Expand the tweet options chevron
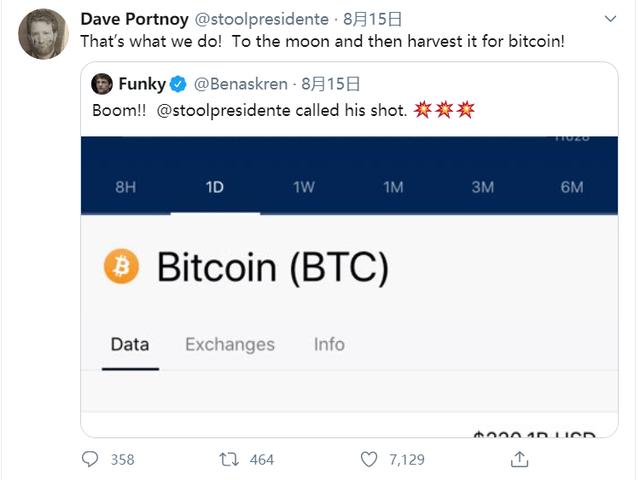Image resolution: width=640 pixels, height=480 pixels. [610, 19]
